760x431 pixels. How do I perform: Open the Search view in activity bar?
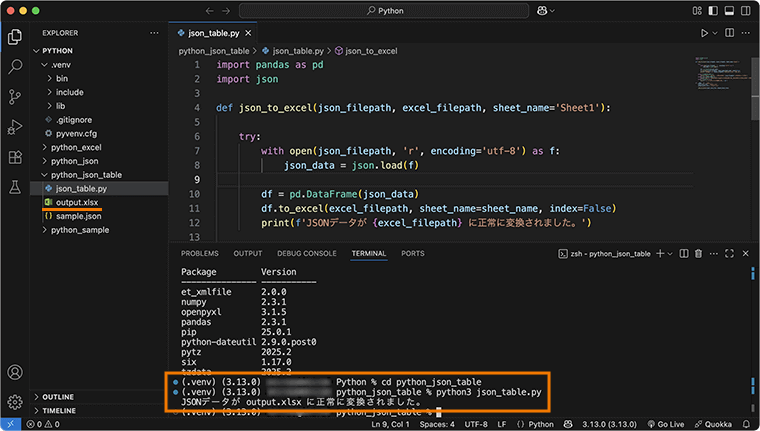[x=15, y=66]
